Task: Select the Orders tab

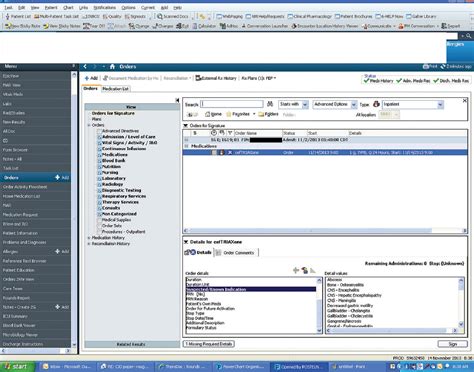Action: point(90,89)
